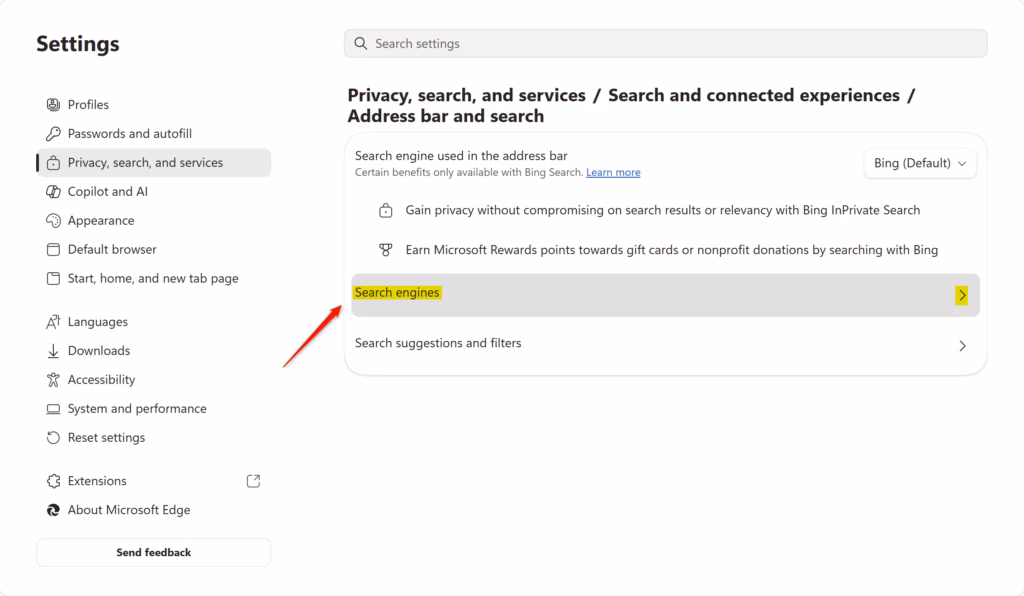This screenshot has width=1024, height=596.
Task: Click the key icon beside Passwords and autofill
Action: [53, 134]
